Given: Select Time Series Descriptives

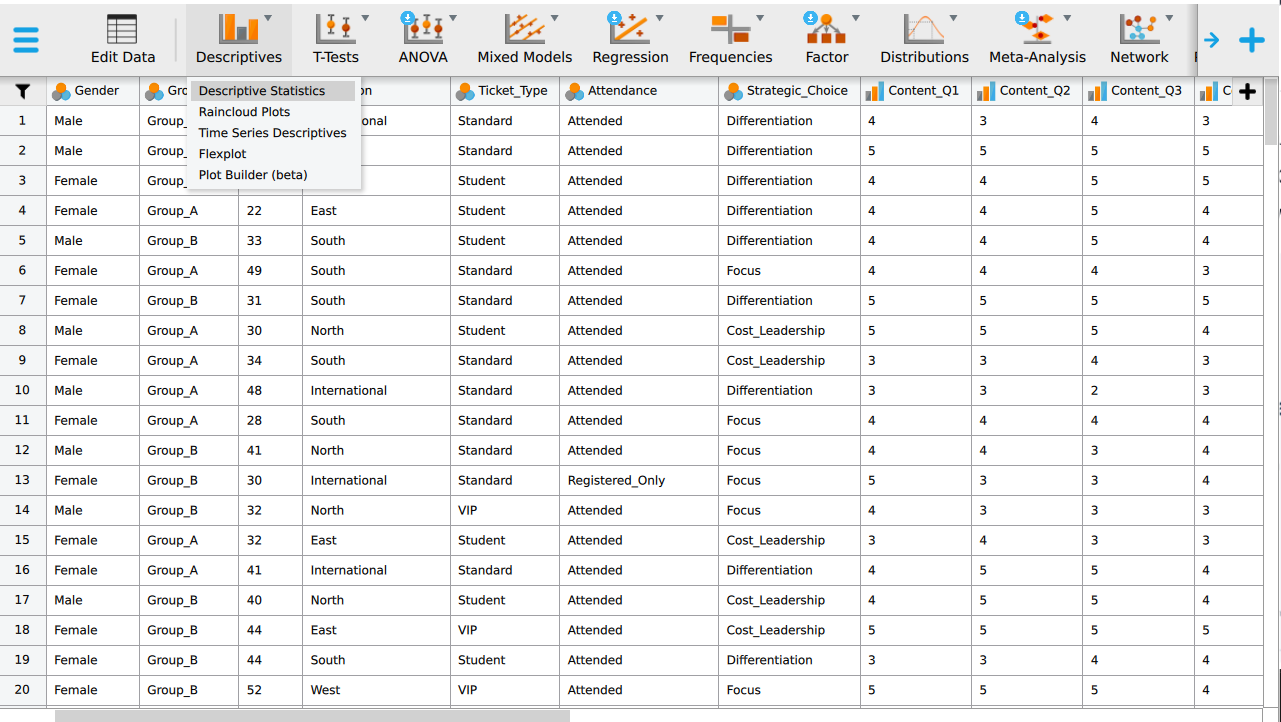Looking at the screenshot, I should (272, 133).
